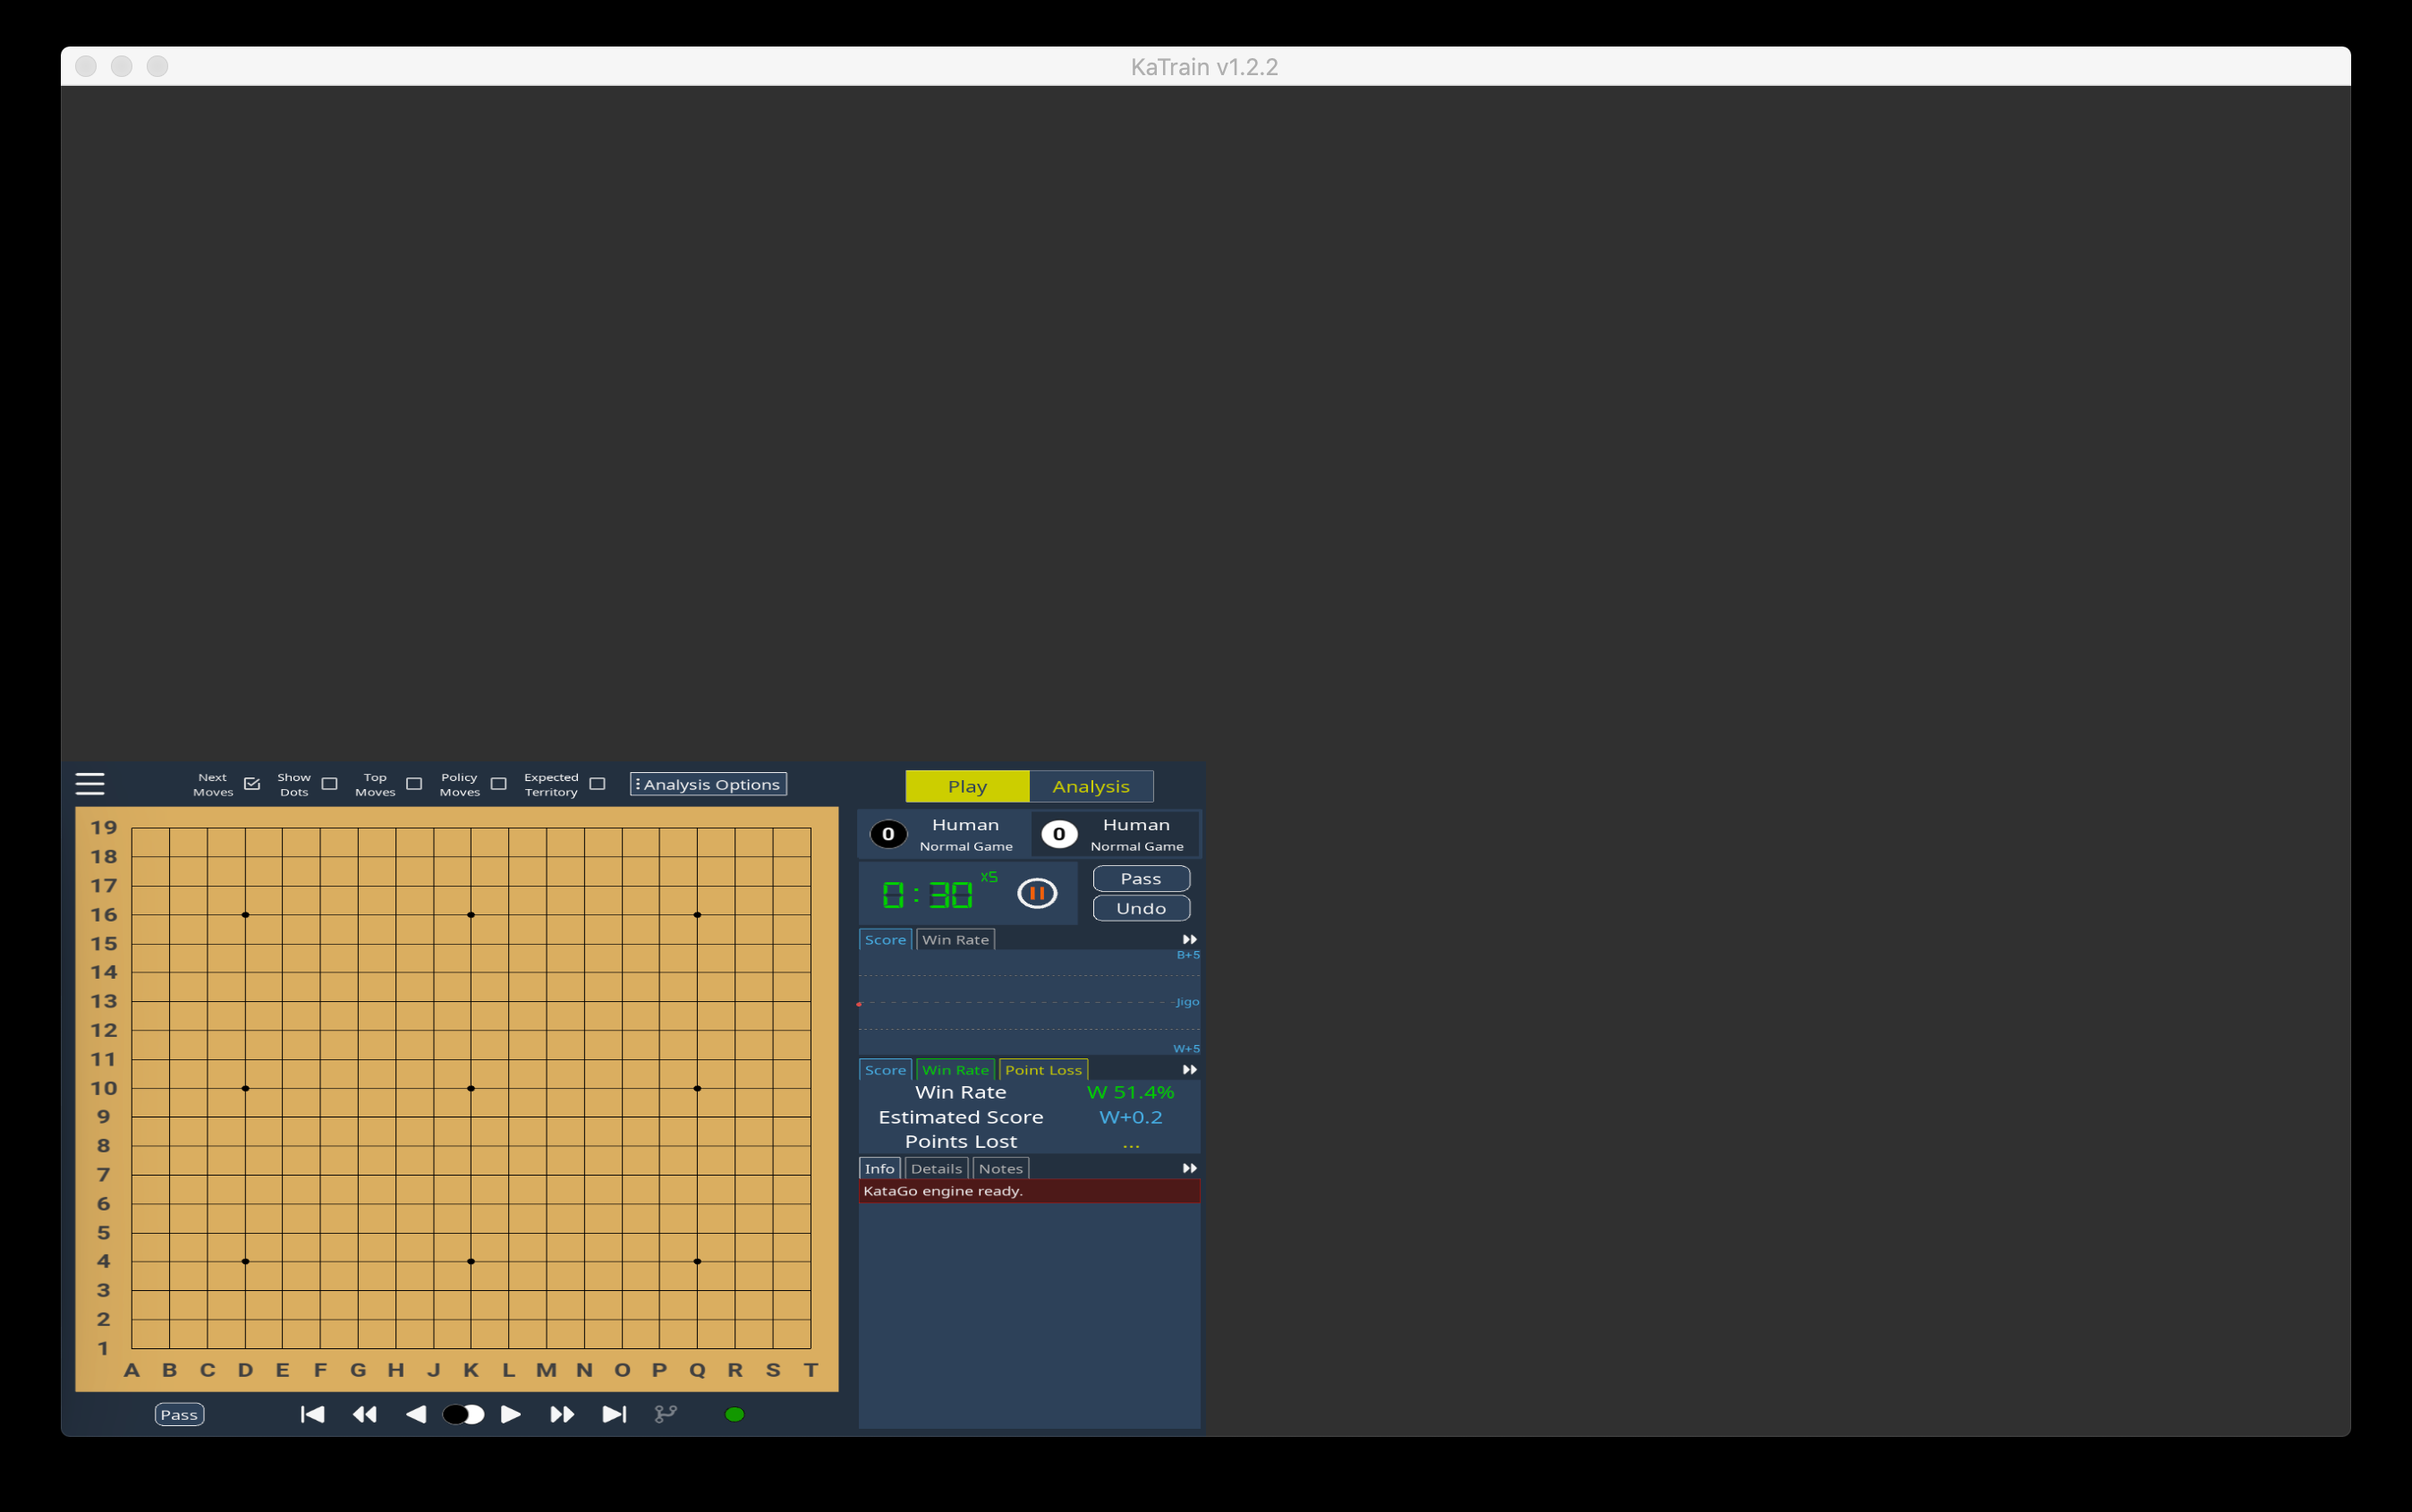Image resolution: width=2412 pixels, height=1512 pixels.
Task: Click the black stone icon beside the left Human player
Action: (888, 834)
